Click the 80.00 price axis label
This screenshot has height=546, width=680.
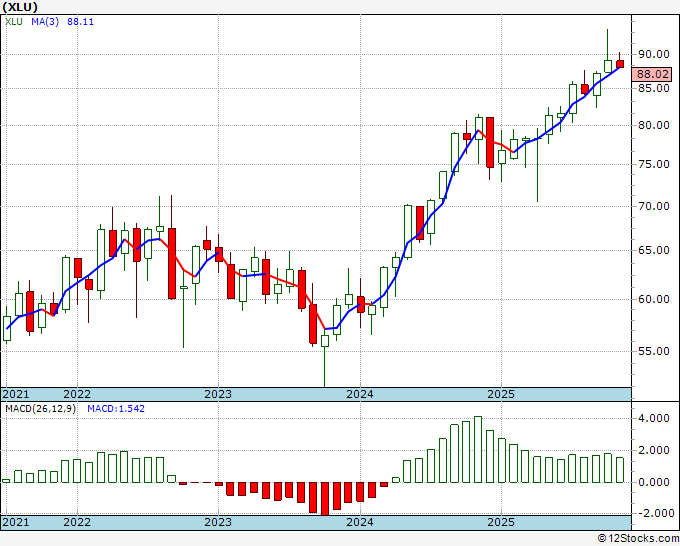pyautogui.click(x=654, y=125)
